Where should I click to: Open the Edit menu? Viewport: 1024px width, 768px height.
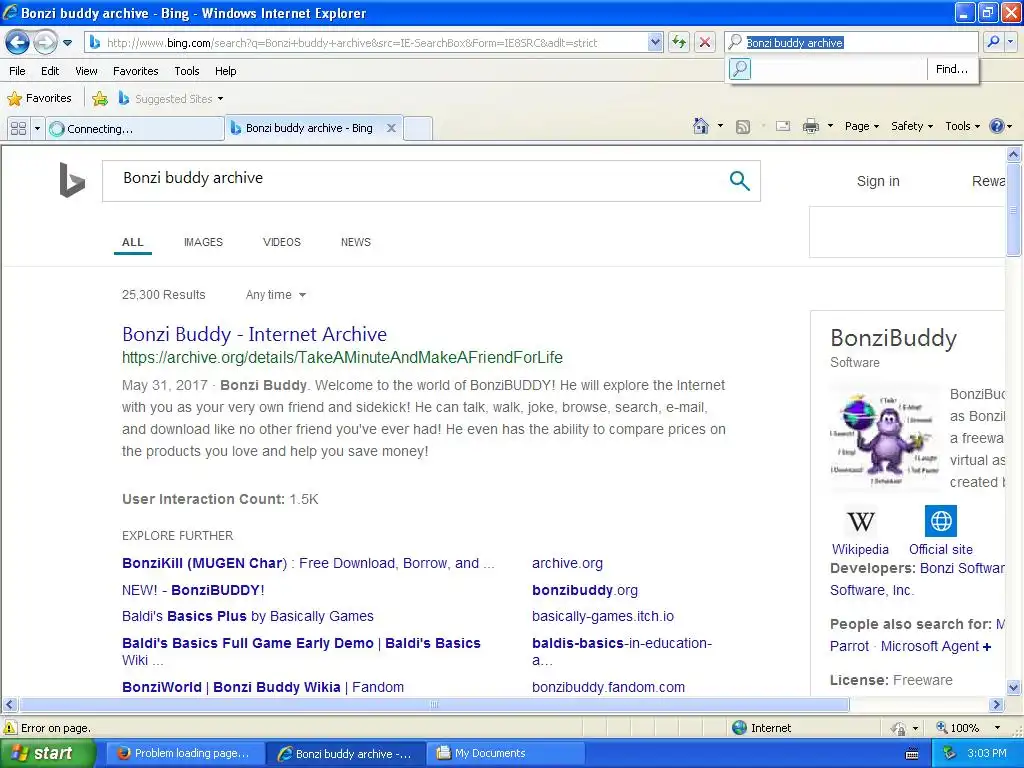[x=50, y=71]
